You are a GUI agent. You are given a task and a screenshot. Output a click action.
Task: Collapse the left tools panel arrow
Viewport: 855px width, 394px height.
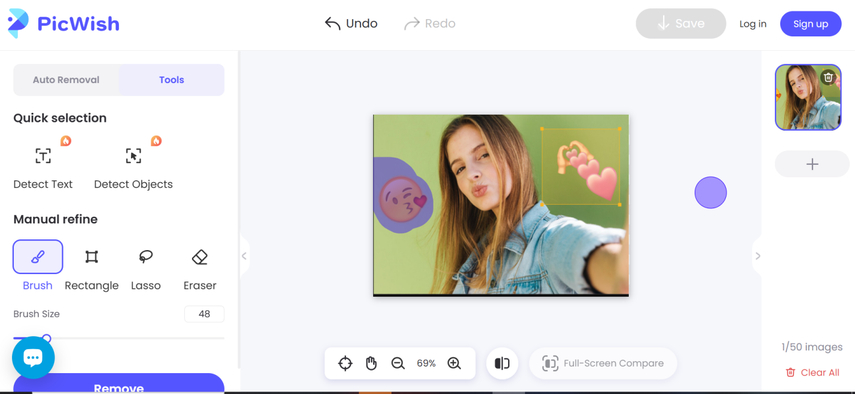pyautogui.click(x=244, y=256)
